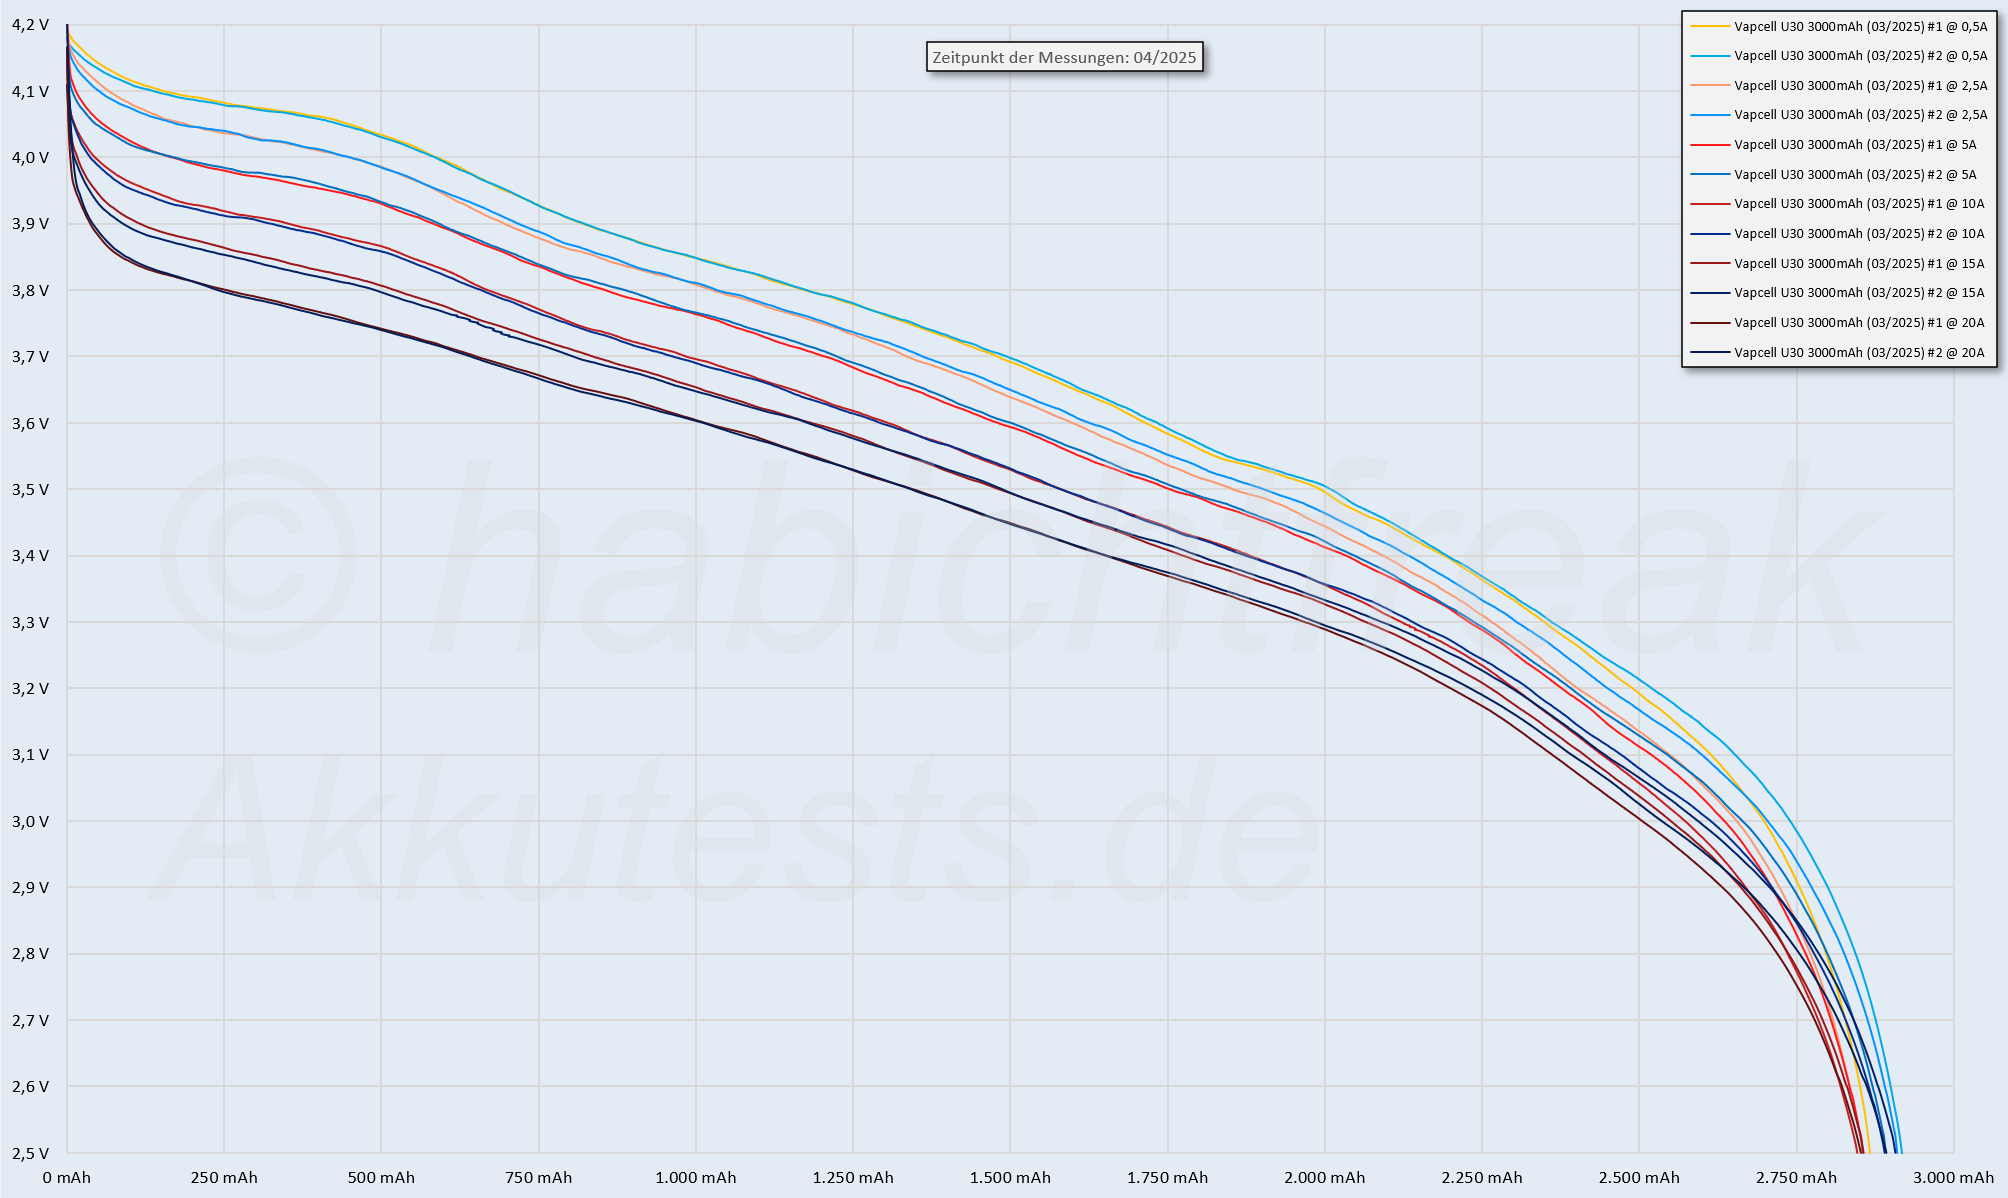Click the 3,0 V y-axis label
Viewport: 2008px width, 1198px height.
coord(30,821)
